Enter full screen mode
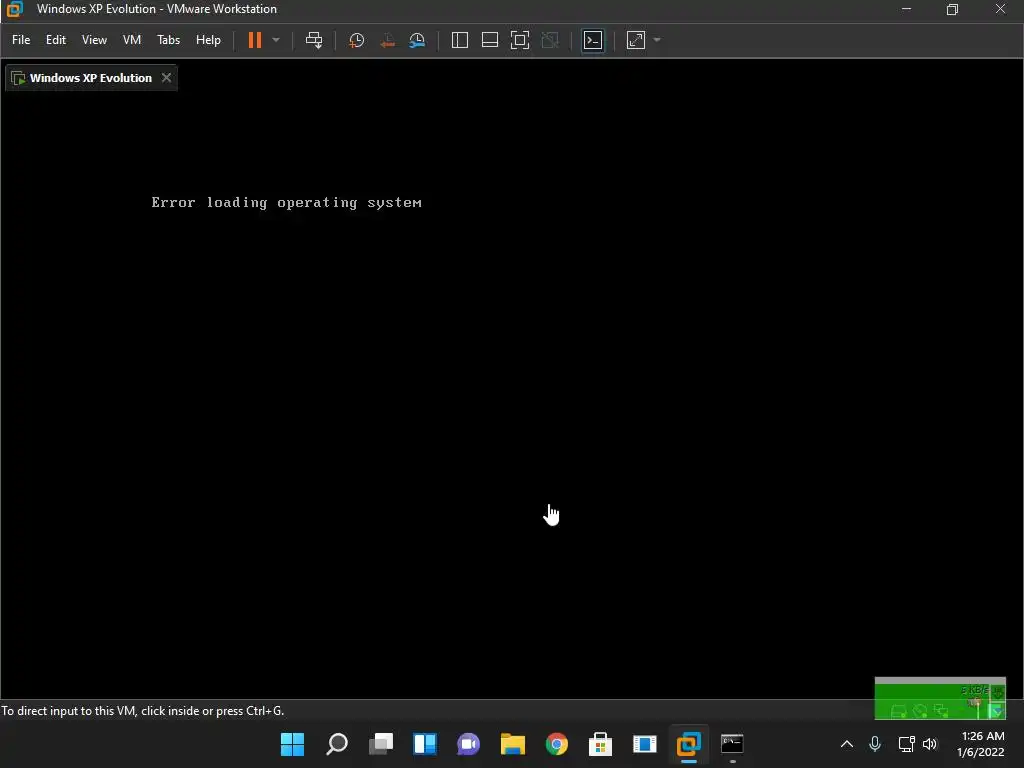 coord(520,40)
